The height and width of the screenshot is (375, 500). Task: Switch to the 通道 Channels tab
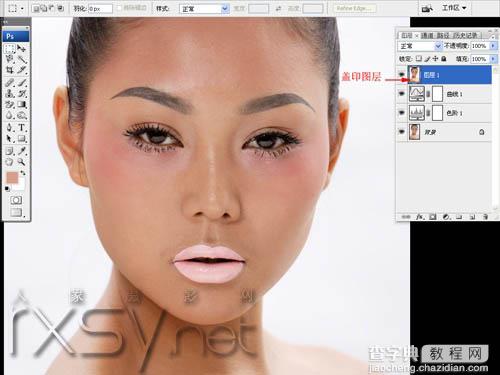[x=427, y=35]
